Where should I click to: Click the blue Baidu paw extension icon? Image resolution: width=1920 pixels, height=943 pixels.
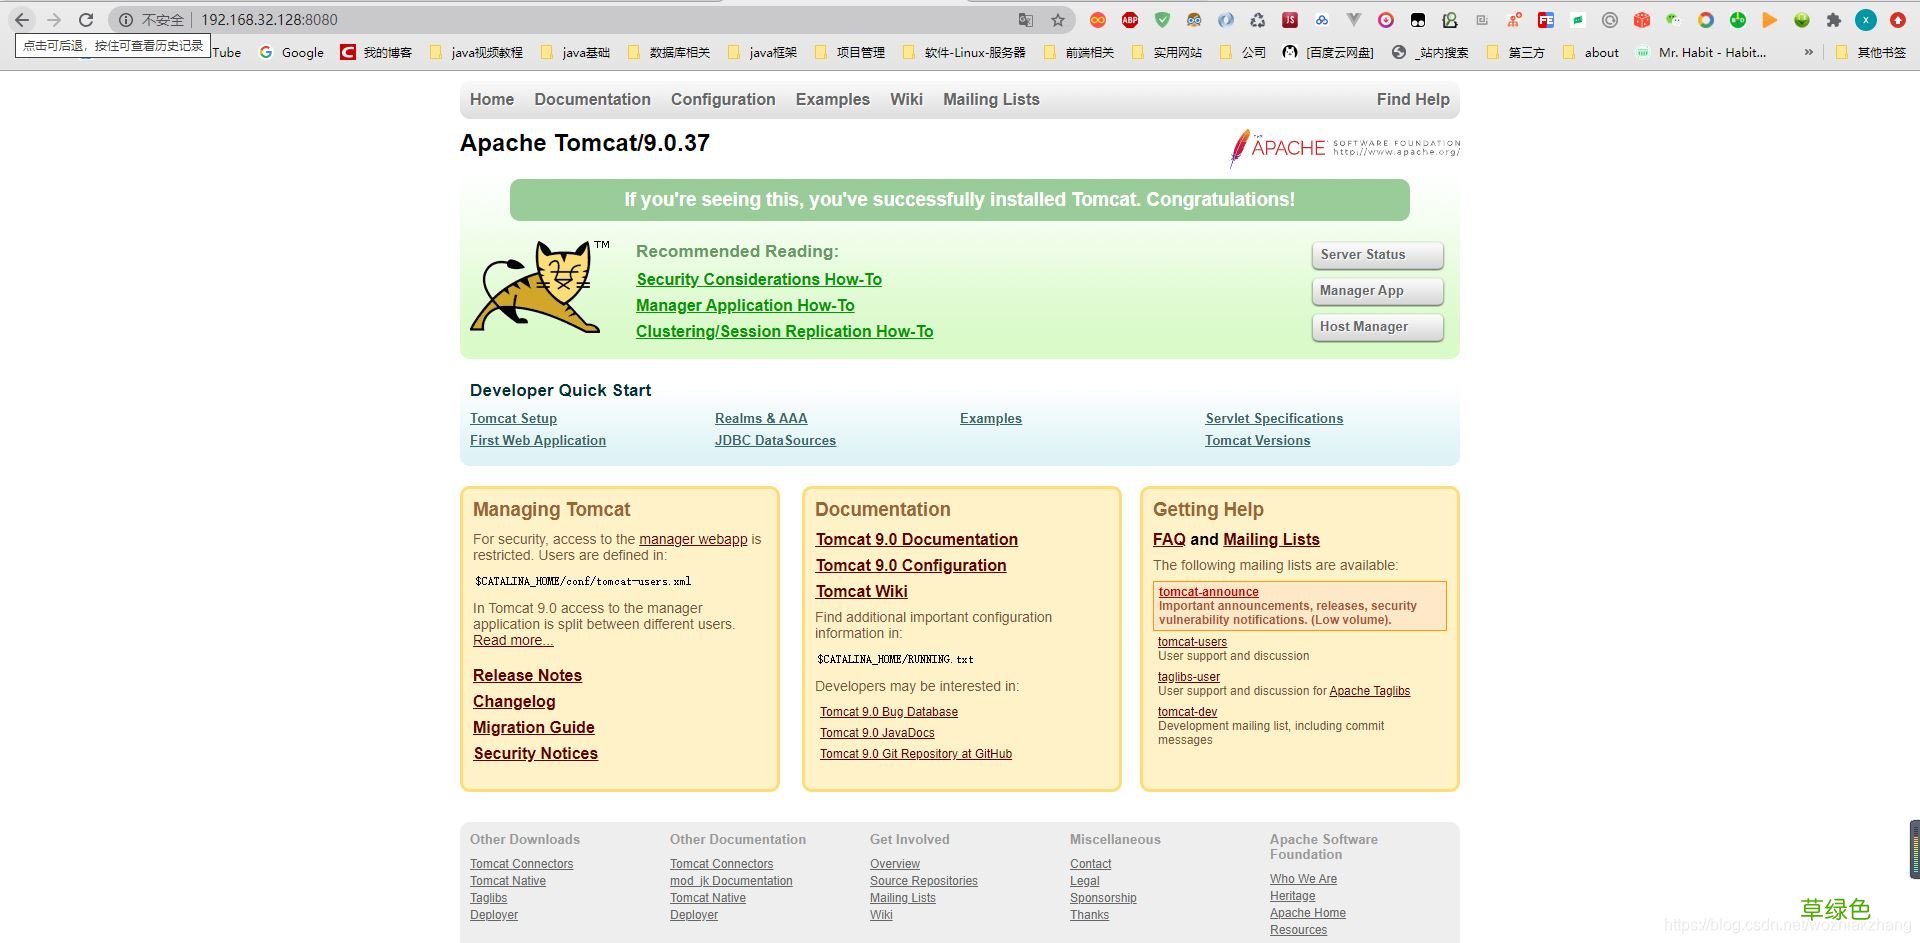(x=1322, y=20)
